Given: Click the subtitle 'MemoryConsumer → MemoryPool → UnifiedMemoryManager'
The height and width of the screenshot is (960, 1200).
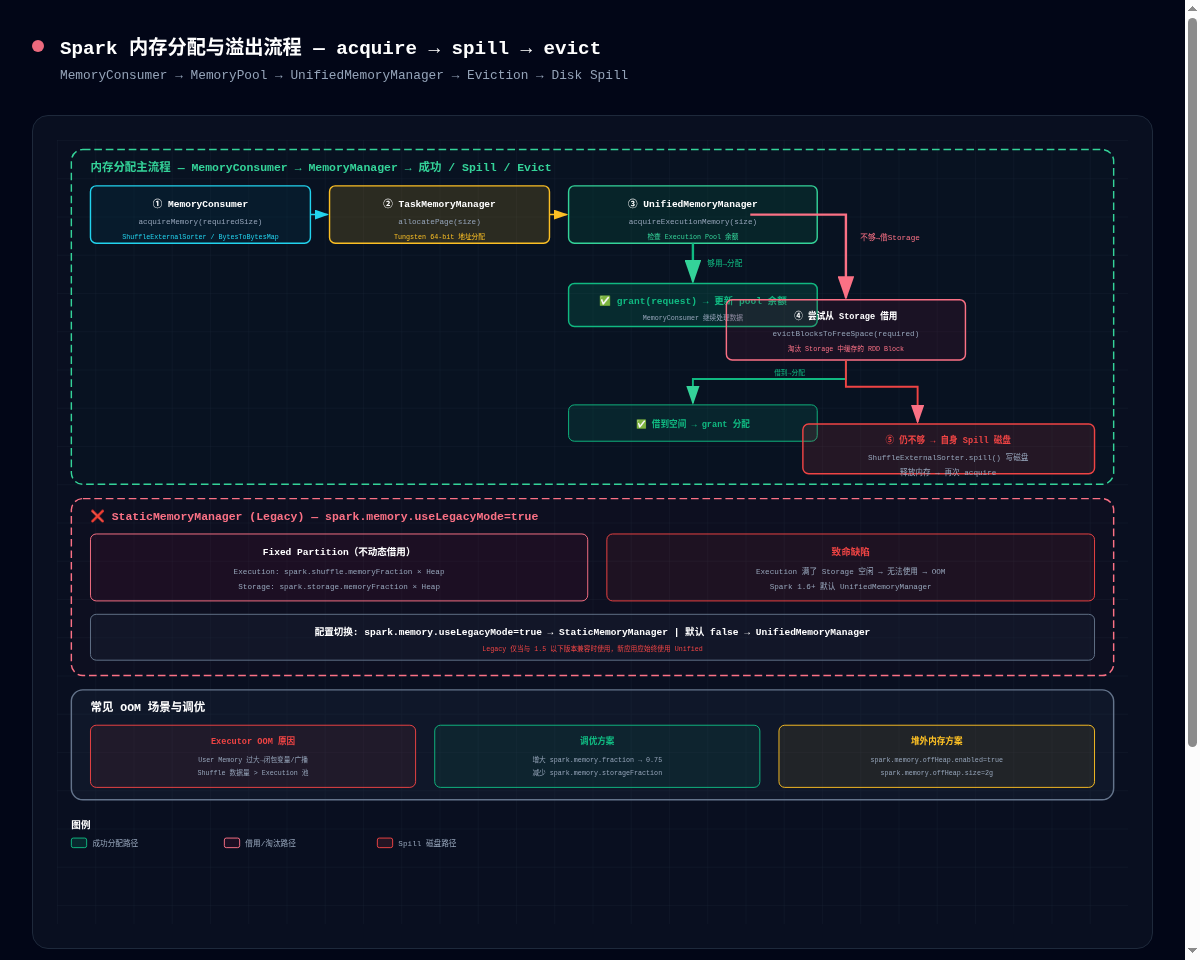Looking at the screenshot, I should pyautogui.click(x=252, y=75).
